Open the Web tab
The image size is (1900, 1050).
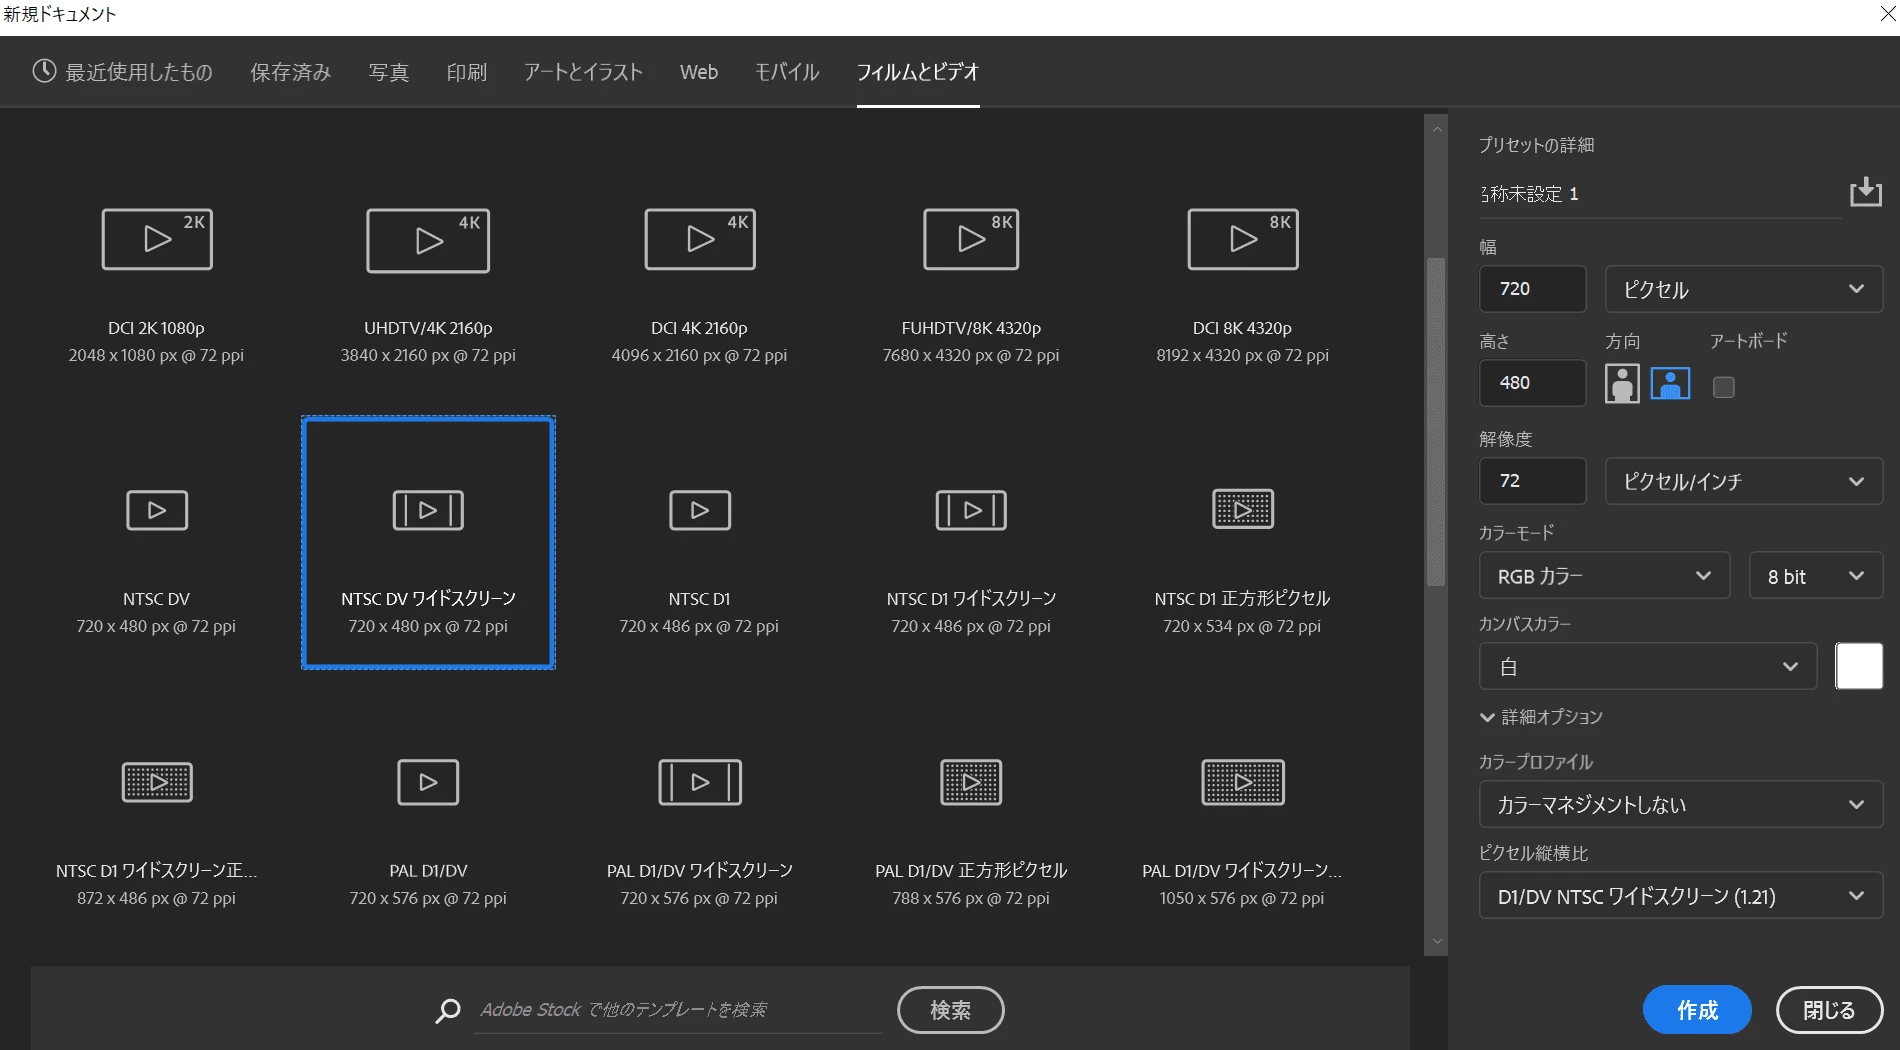click(699, 72)
